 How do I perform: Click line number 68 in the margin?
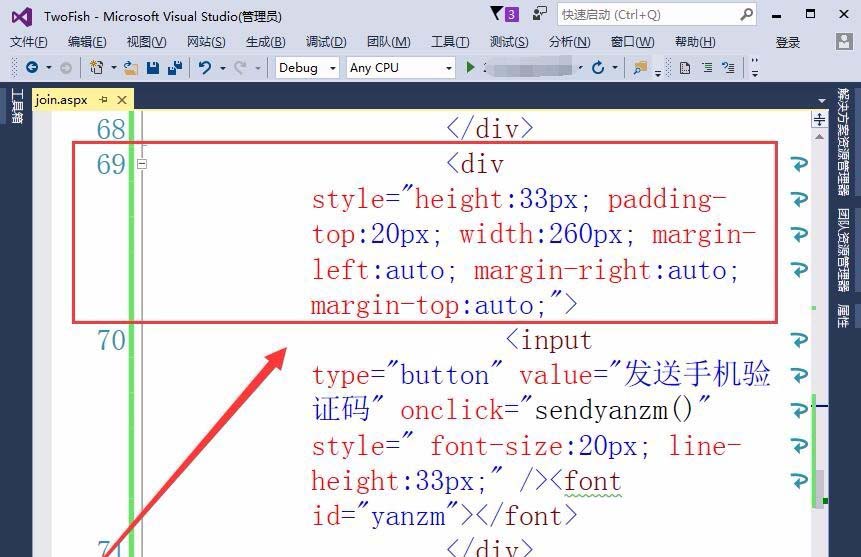111,130
